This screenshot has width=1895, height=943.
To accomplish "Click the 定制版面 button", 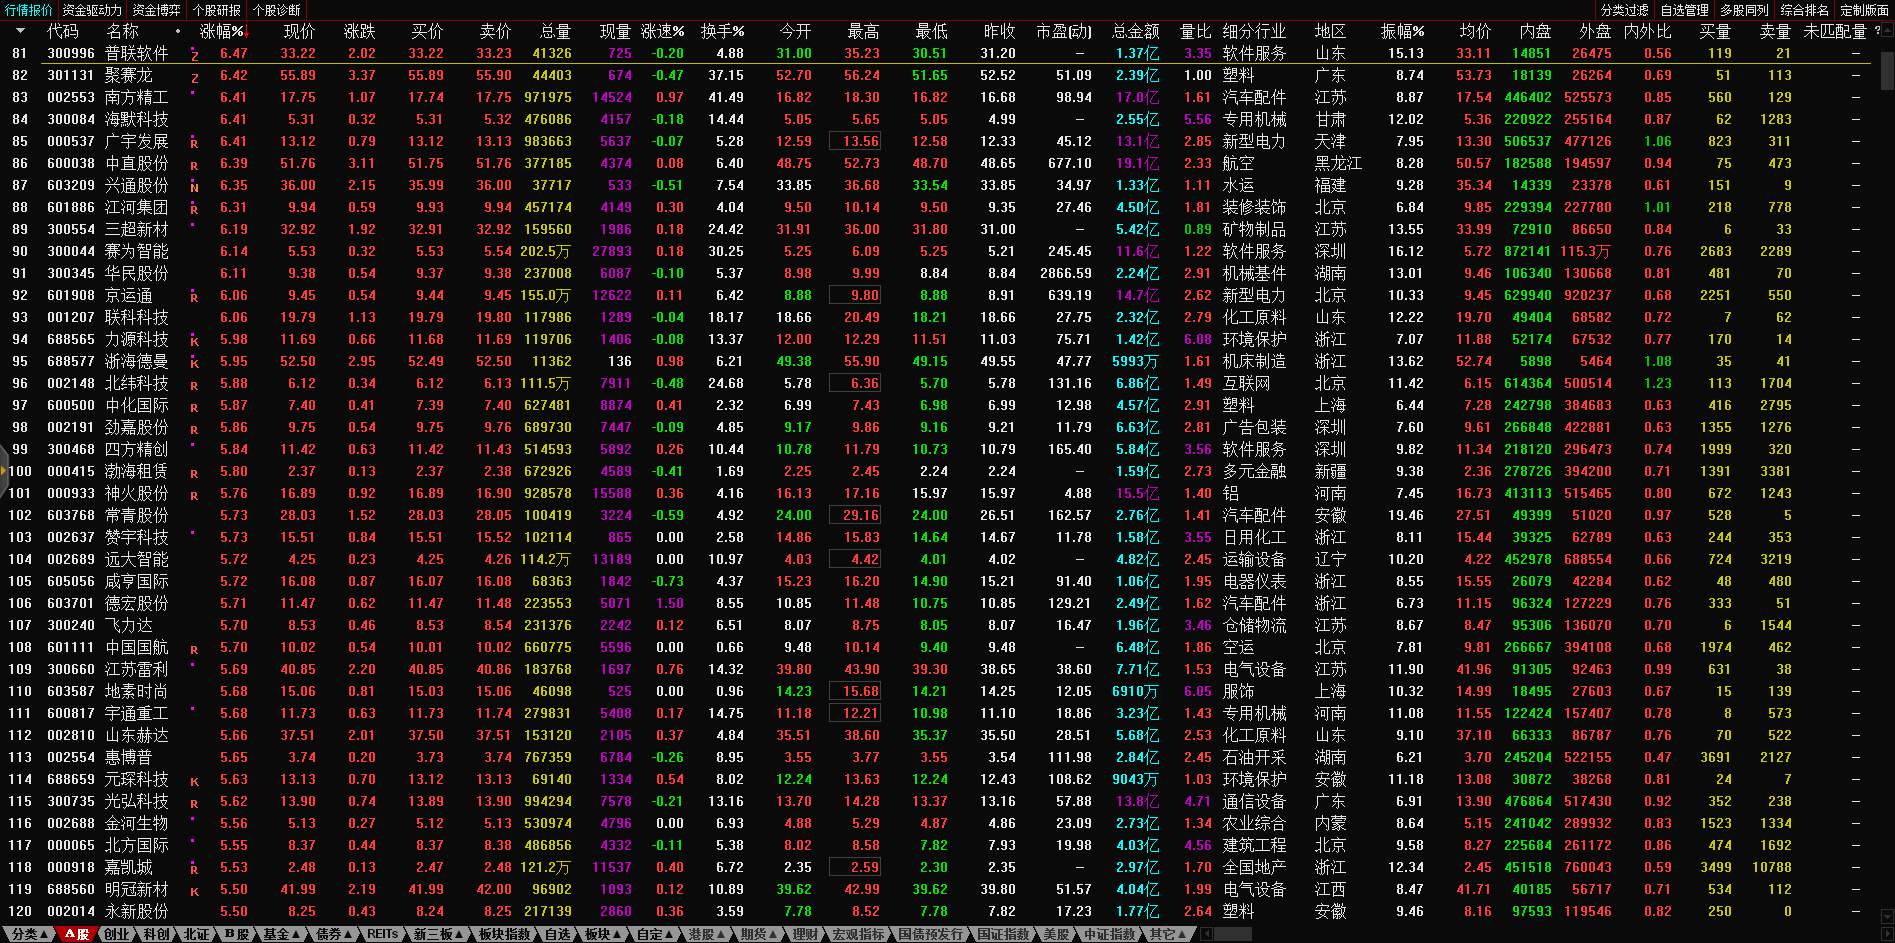I will (1864, 10).
